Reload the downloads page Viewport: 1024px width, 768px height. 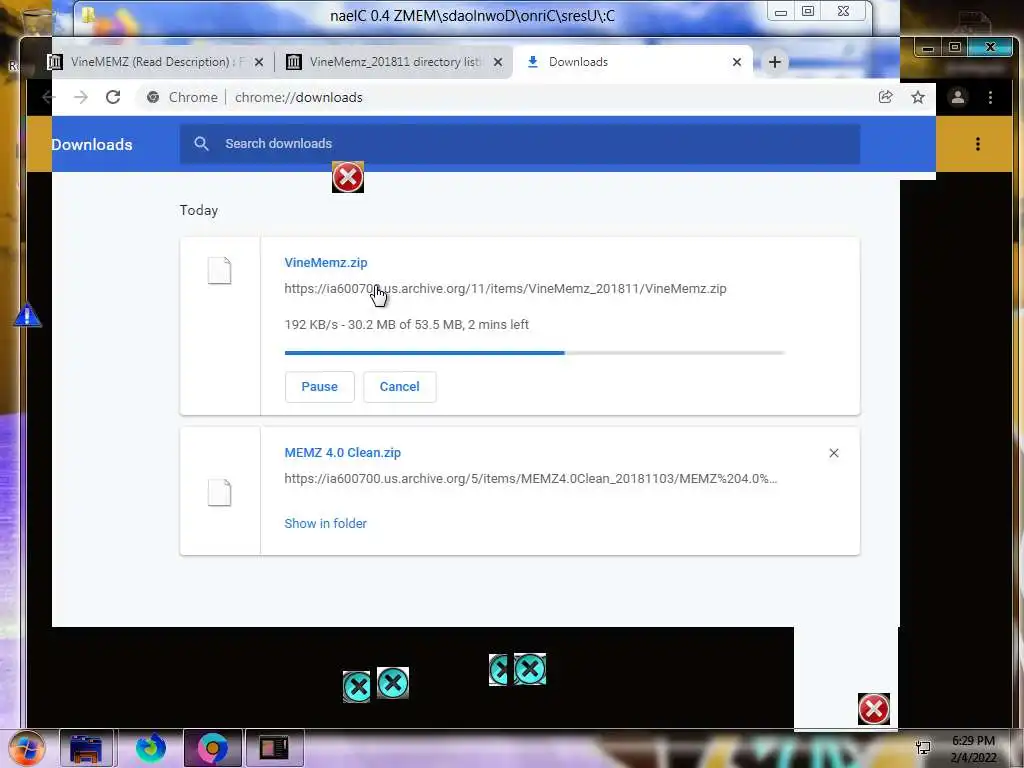pyautogui.click(x=113, y=97)
